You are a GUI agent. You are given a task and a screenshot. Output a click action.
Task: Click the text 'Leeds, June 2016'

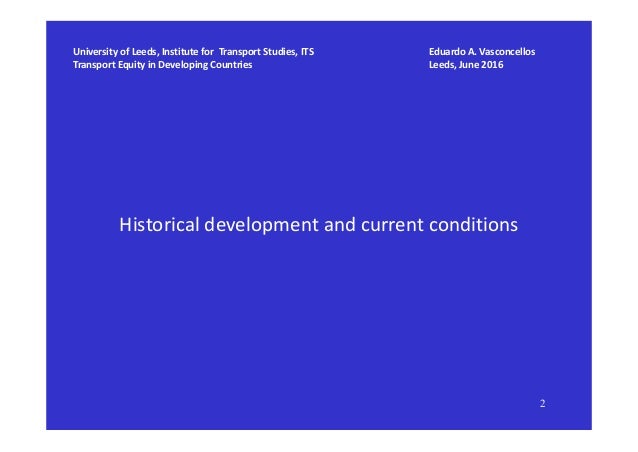click(x=466, y=65)
